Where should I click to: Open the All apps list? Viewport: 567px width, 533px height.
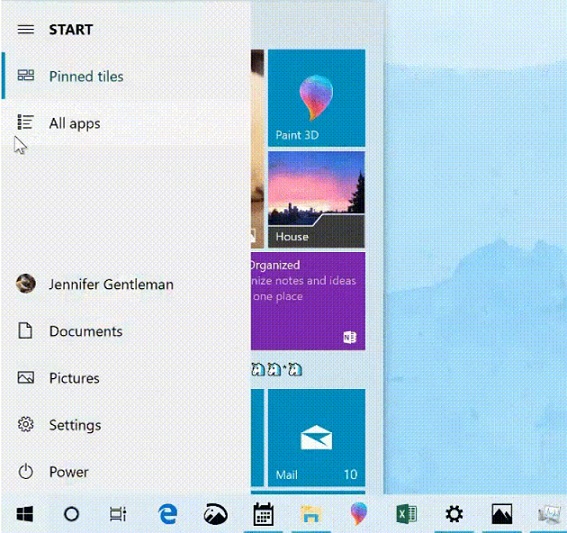click(126, 123)
